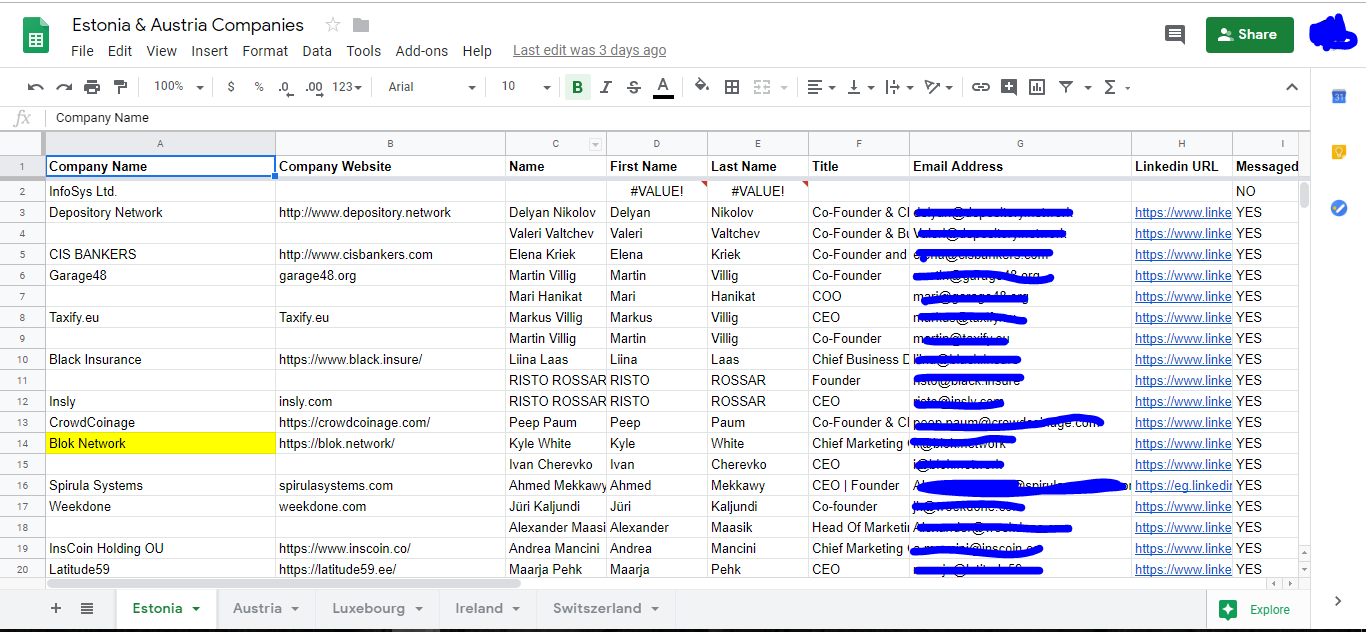This screenshot has width=1366, height=632.
Task: Open the zoom 100% dropdown
Action: [179, 87]
